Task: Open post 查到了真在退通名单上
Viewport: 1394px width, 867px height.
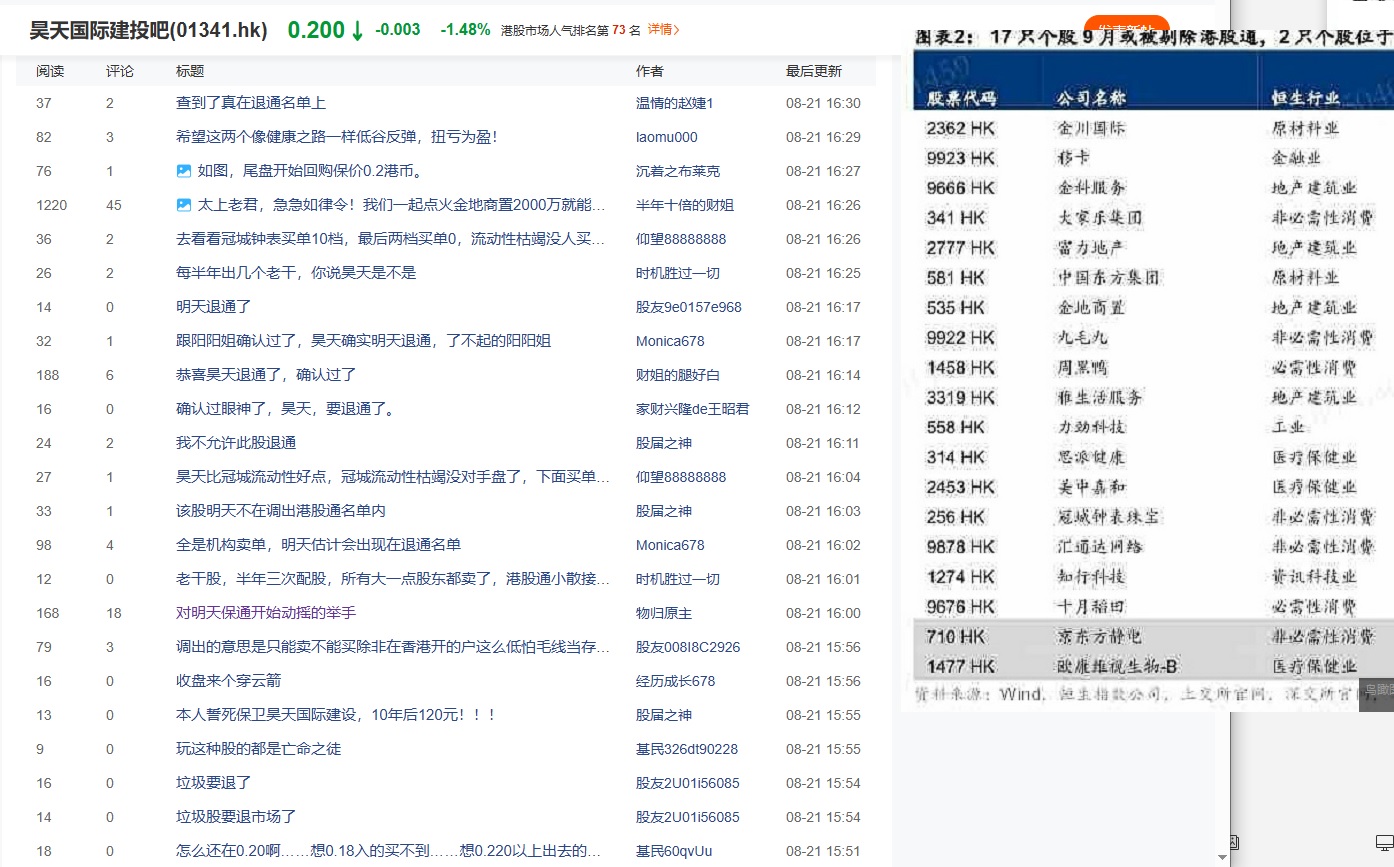Action: [251, 103]
